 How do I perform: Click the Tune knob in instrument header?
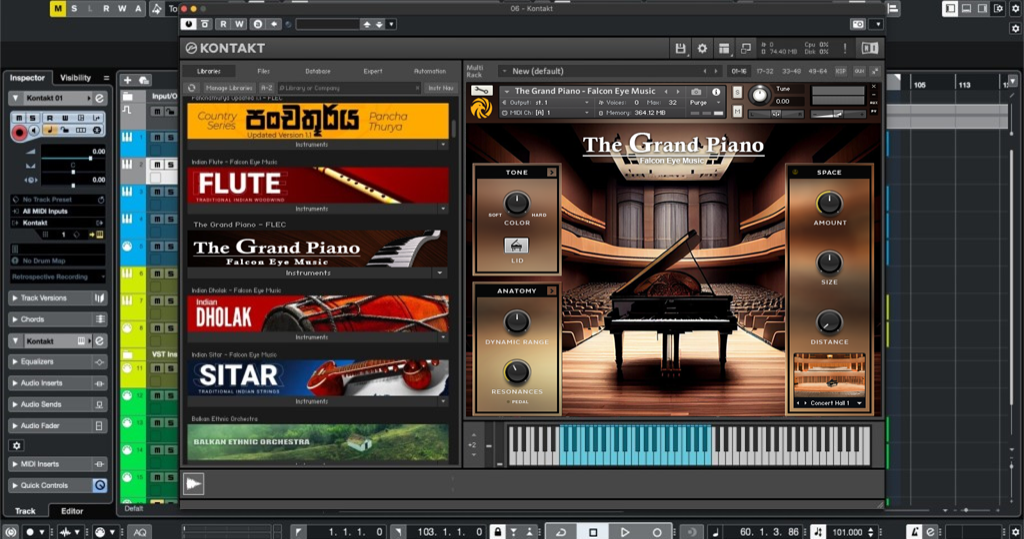point(759,95)
